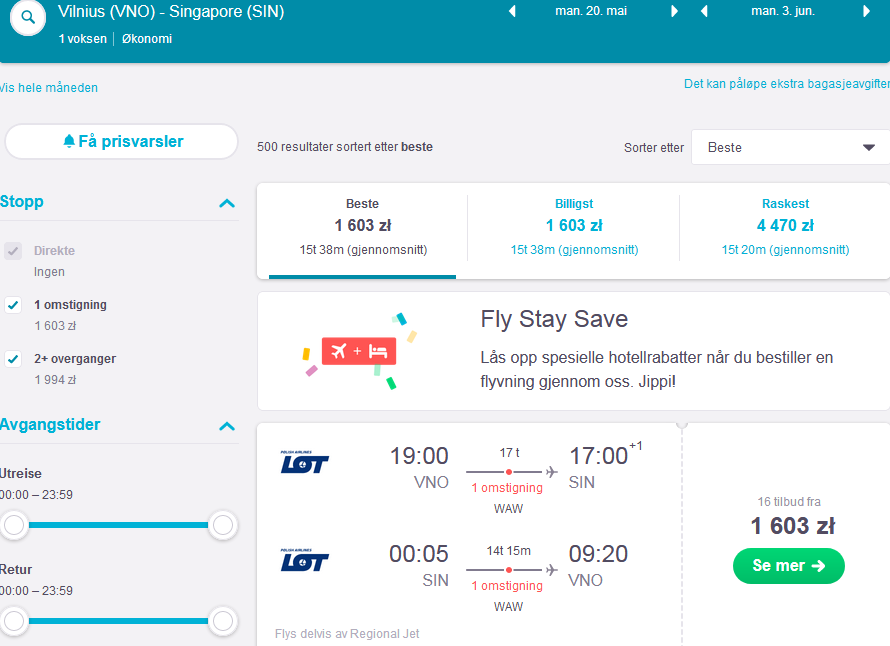Open the Sorter etter dropdown
Viewport: 890px width, 646px height.
point(791,148)
